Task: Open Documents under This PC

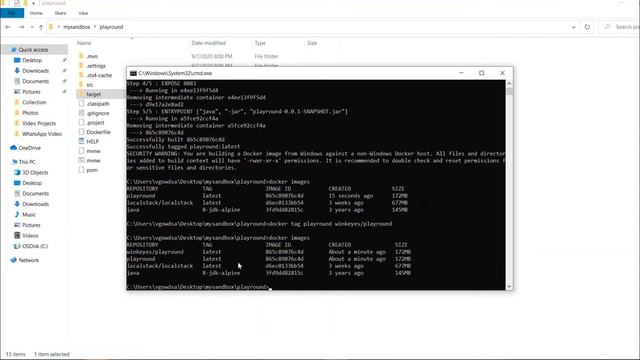Action: click(35, 193)
